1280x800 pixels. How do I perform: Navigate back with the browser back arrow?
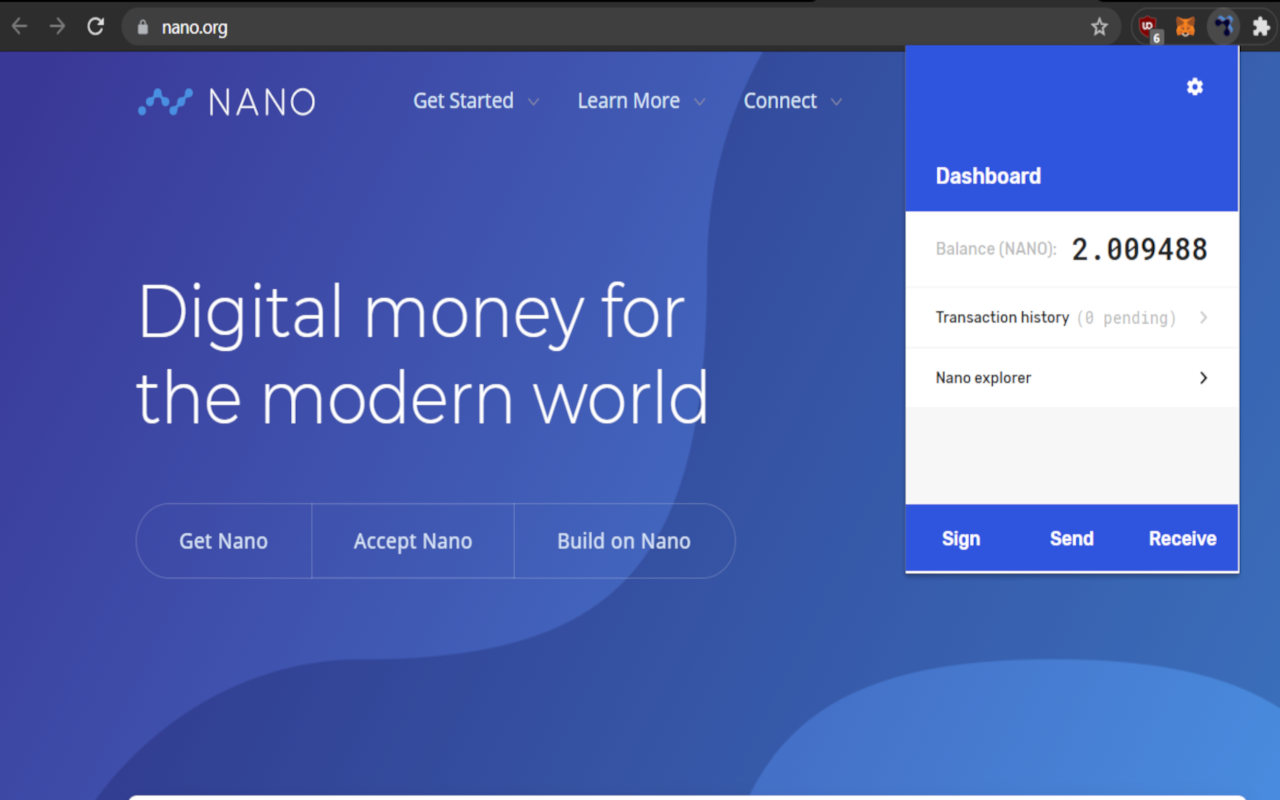pos(19,26)
